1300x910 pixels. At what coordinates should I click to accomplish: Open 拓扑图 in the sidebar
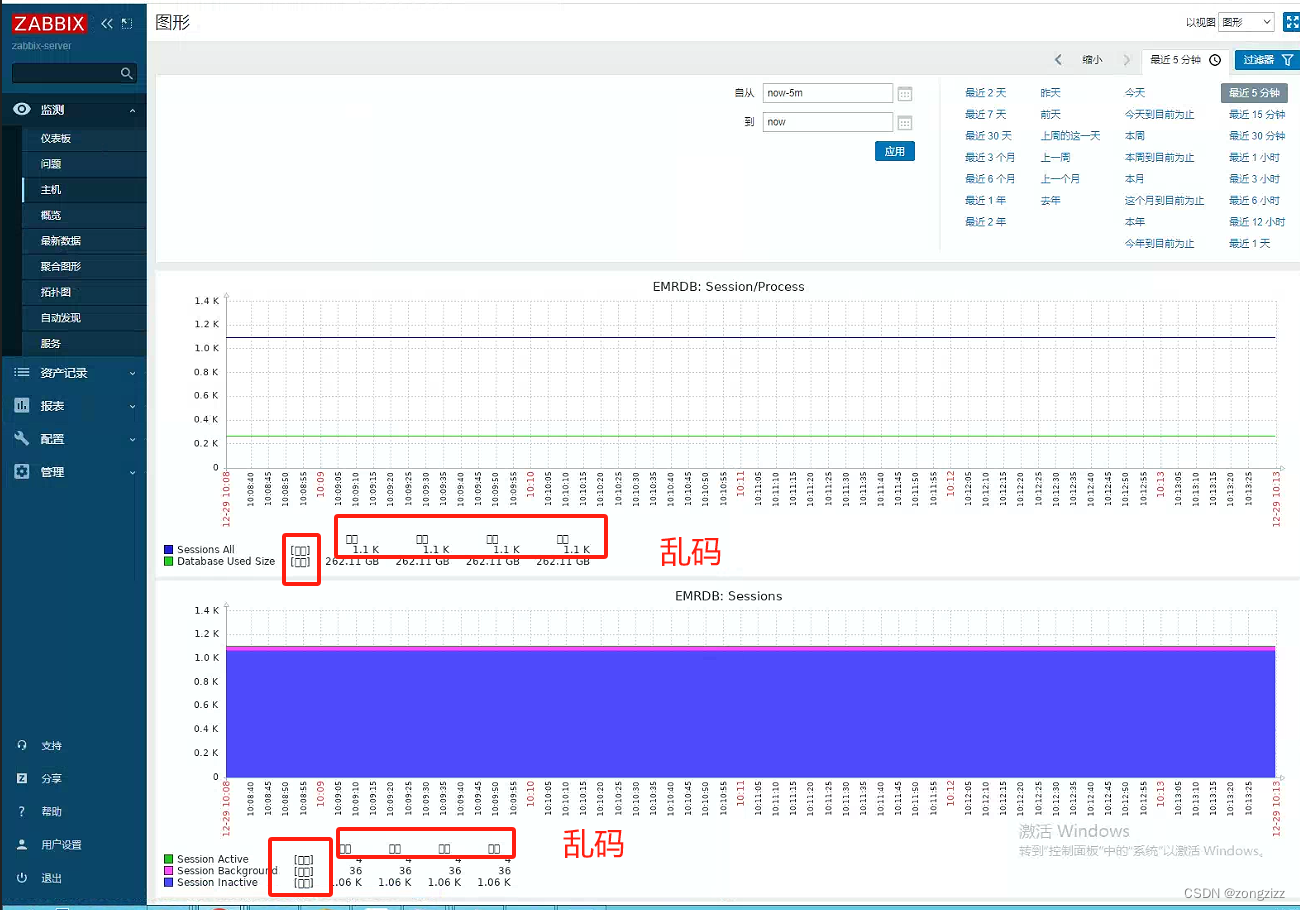pyautogui.click(x=56, y=292)
